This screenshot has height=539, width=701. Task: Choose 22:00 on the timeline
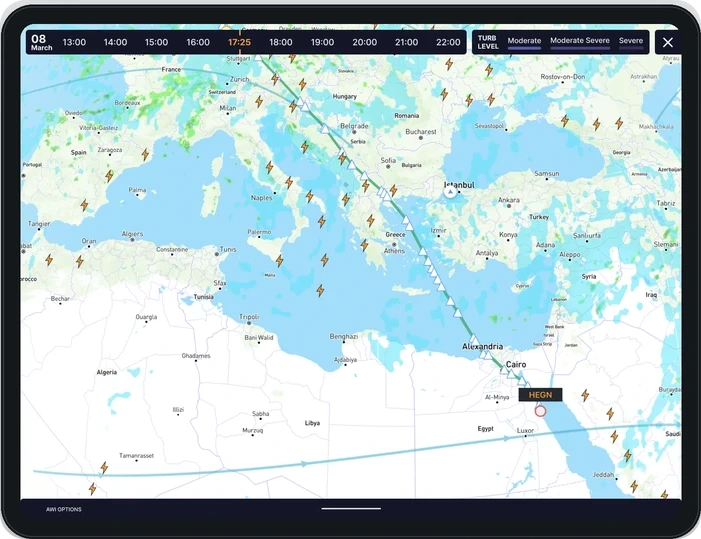pos(448,42)
